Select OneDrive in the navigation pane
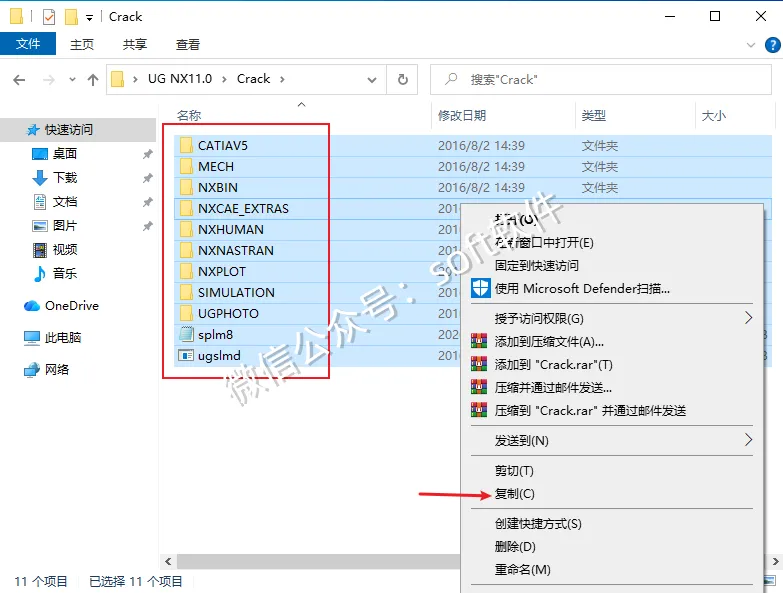Viewport: 783px width, 593px height. (72, 305)
